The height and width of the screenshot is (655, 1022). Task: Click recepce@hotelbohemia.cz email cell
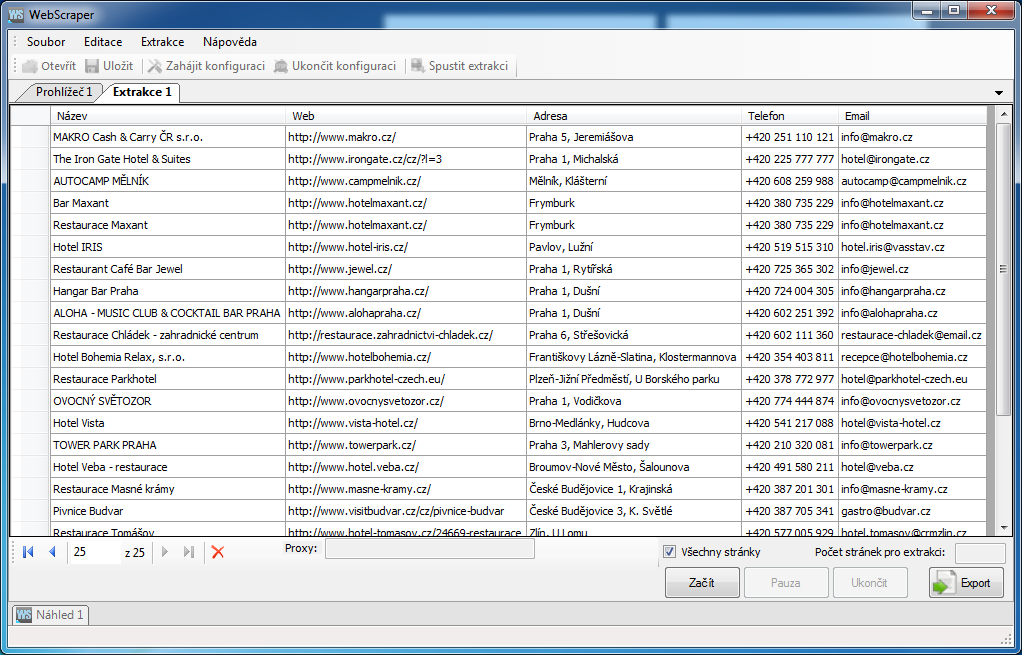912,357
